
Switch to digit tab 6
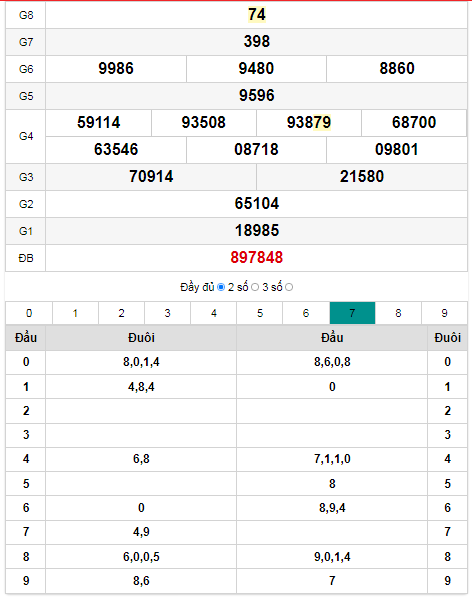[x=306, y=313]
